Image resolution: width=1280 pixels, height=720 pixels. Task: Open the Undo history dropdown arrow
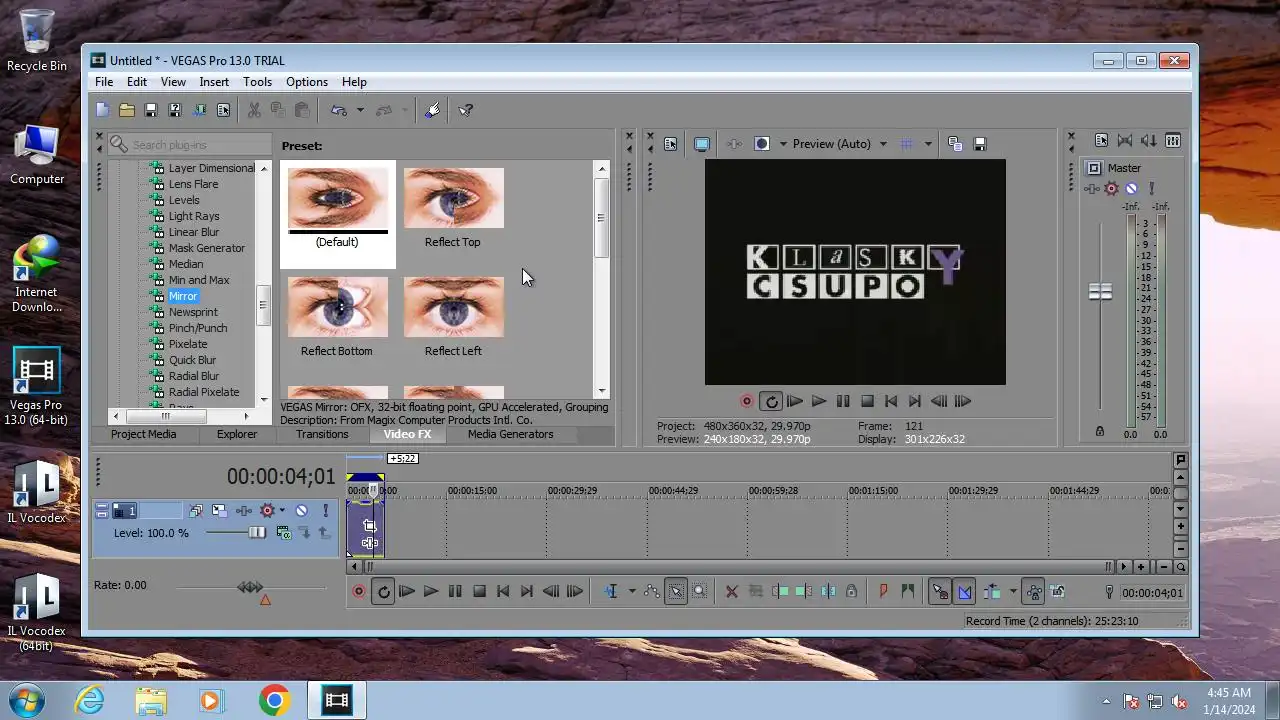pyautogui.click(x=360, y=110)
